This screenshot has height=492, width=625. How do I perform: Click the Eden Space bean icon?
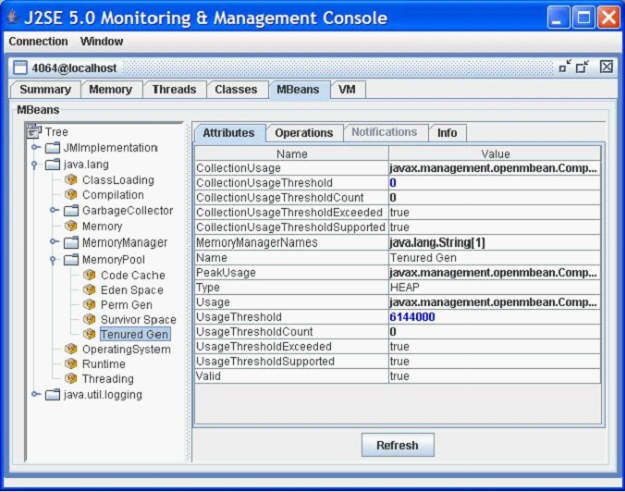click(89, 290)
